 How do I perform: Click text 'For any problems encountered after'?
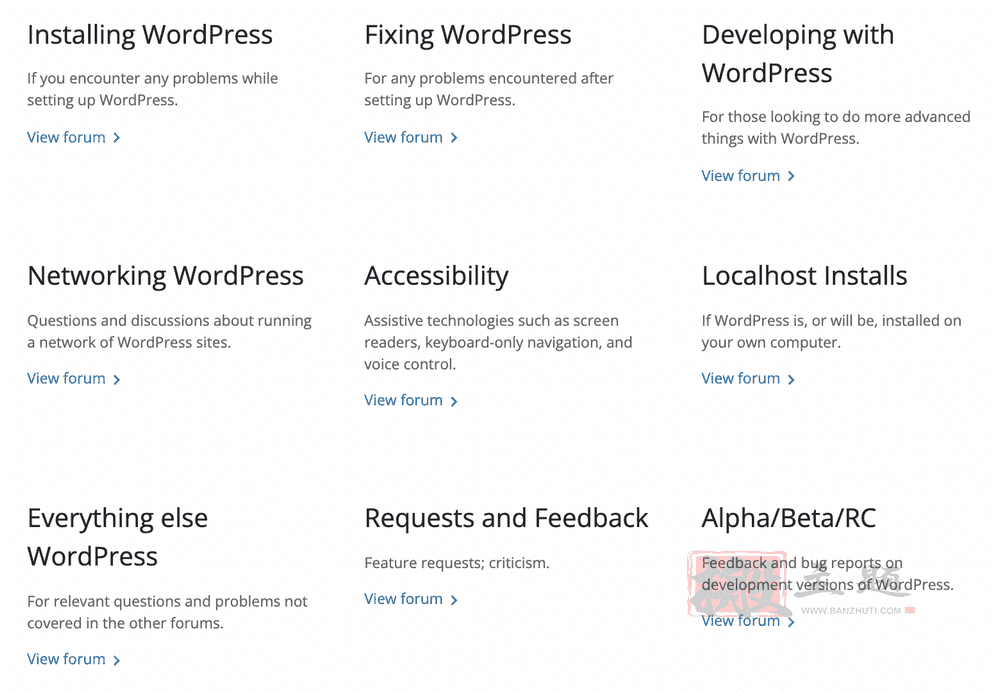point(489,78)
